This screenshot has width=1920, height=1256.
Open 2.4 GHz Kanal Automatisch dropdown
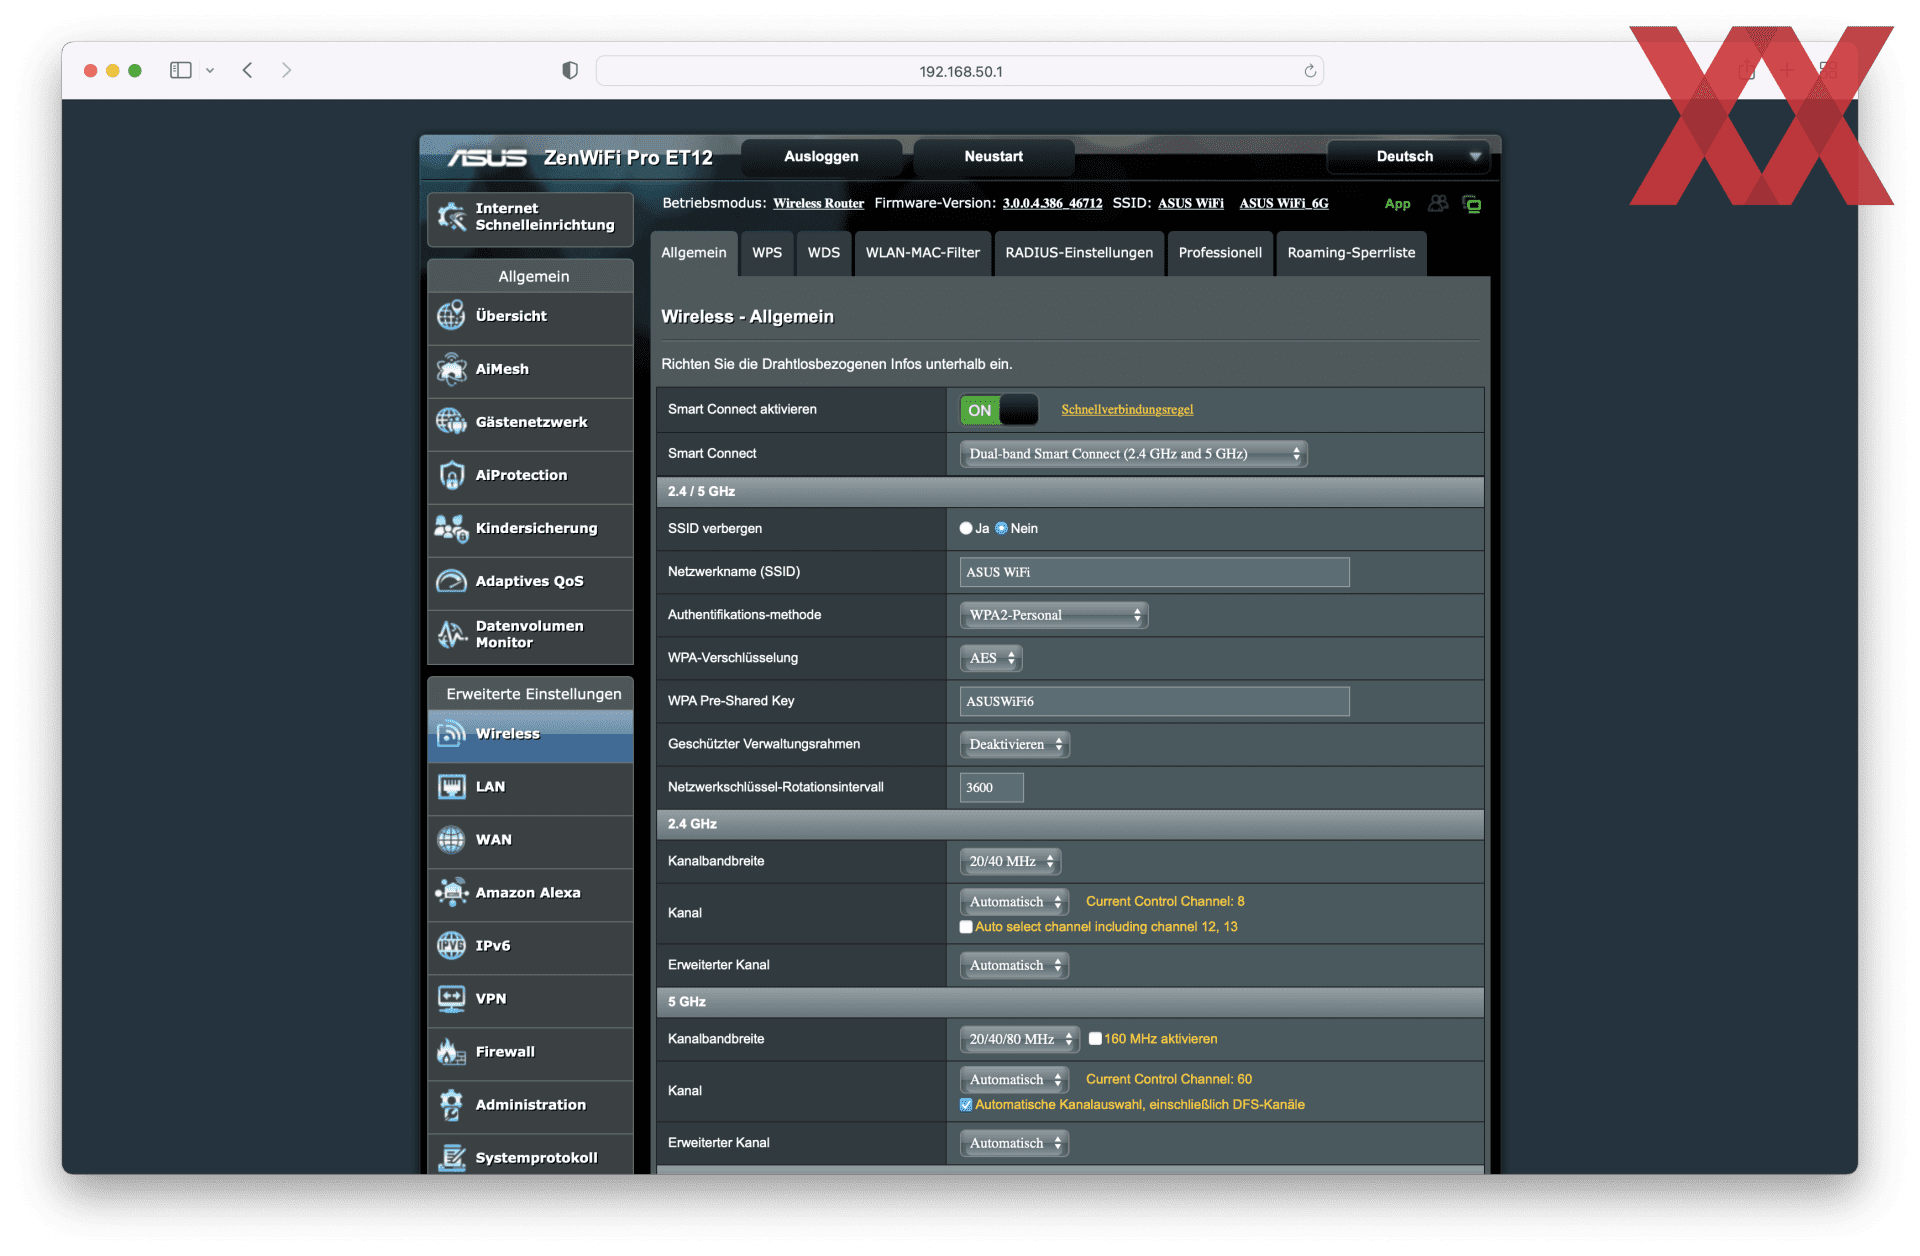(x=1014, y=902)
